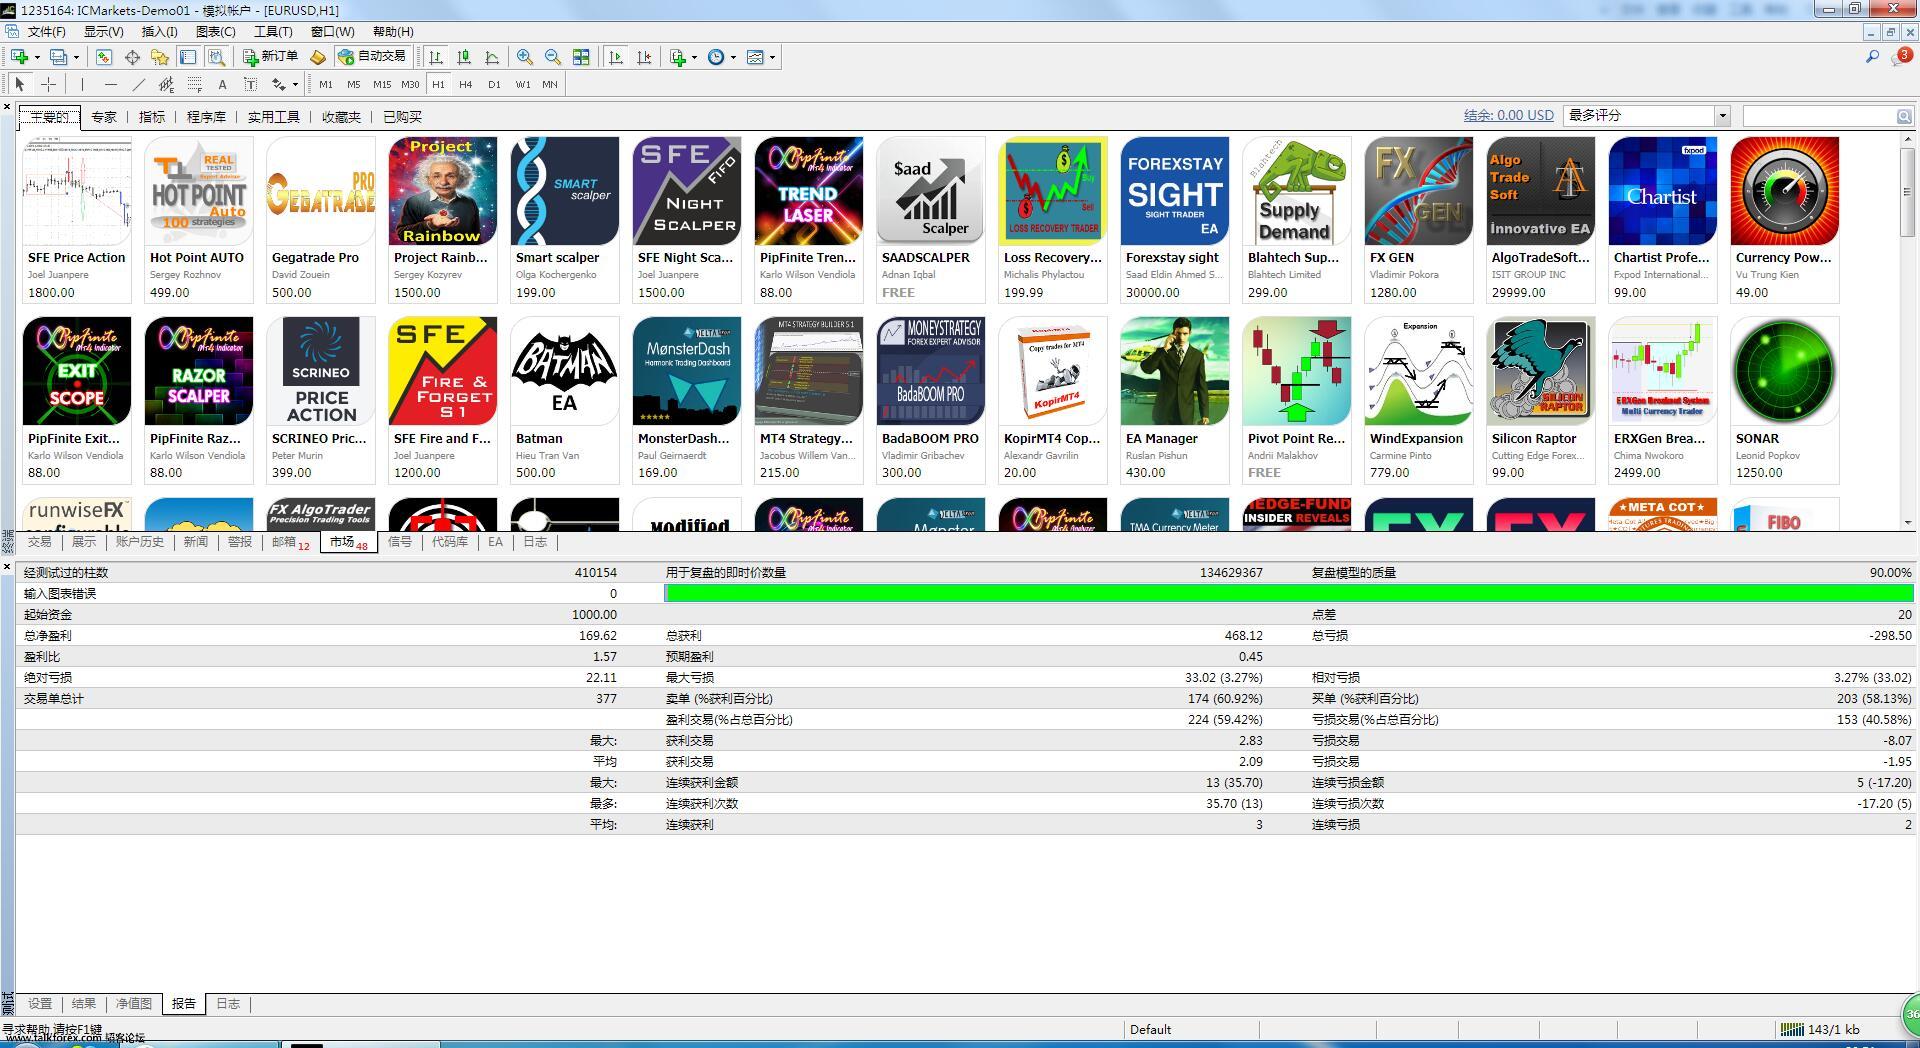Image resolution: width=1920 pixels, height=1048 pixels.
Task: Expand the indicators list dropdown arrow
Action: (695, 57)
